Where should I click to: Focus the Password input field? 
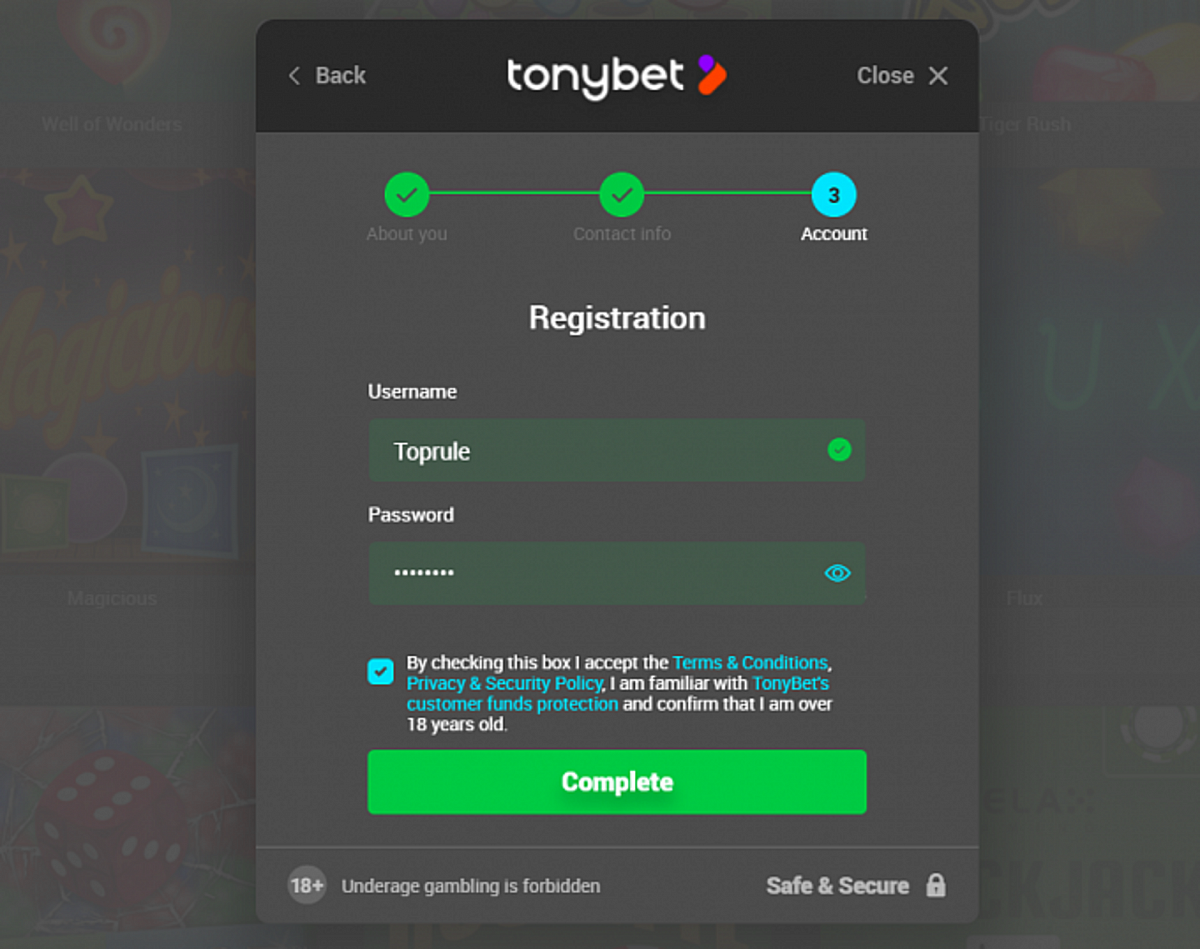(617, 573)
